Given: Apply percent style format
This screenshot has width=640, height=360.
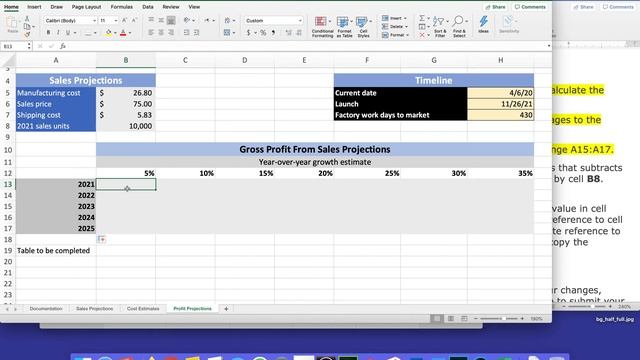Looking at the screenshot, I should click(x=263, y=33).
